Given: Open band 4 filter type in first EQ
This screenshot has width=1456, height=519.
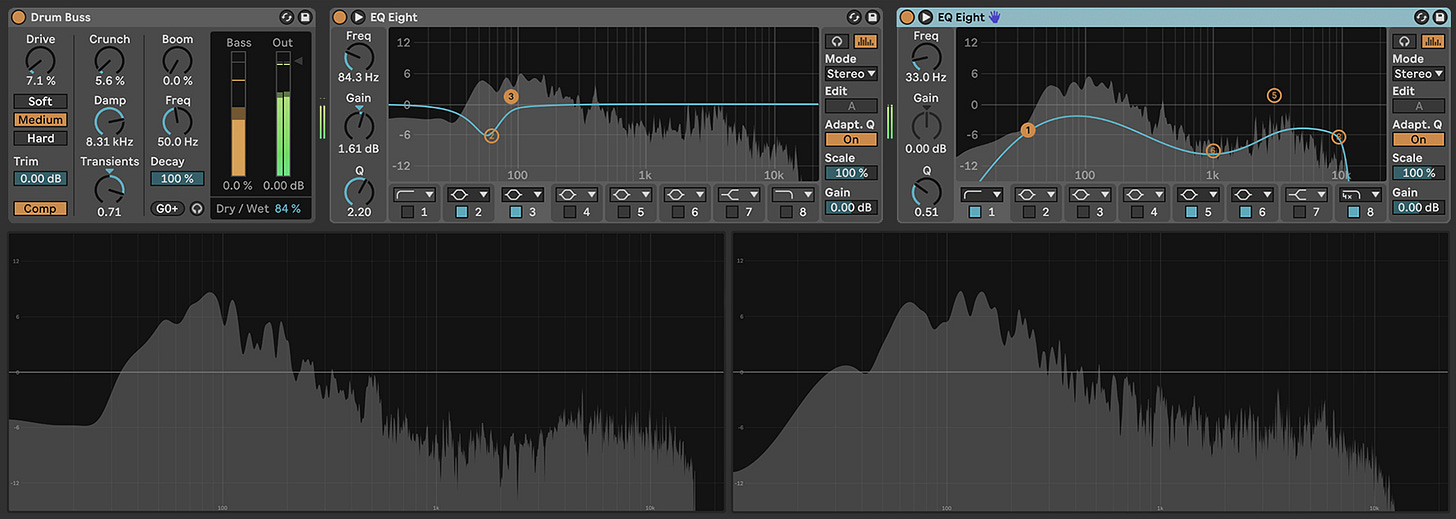Looking at the screenshot, I should [x=576, y=194].
